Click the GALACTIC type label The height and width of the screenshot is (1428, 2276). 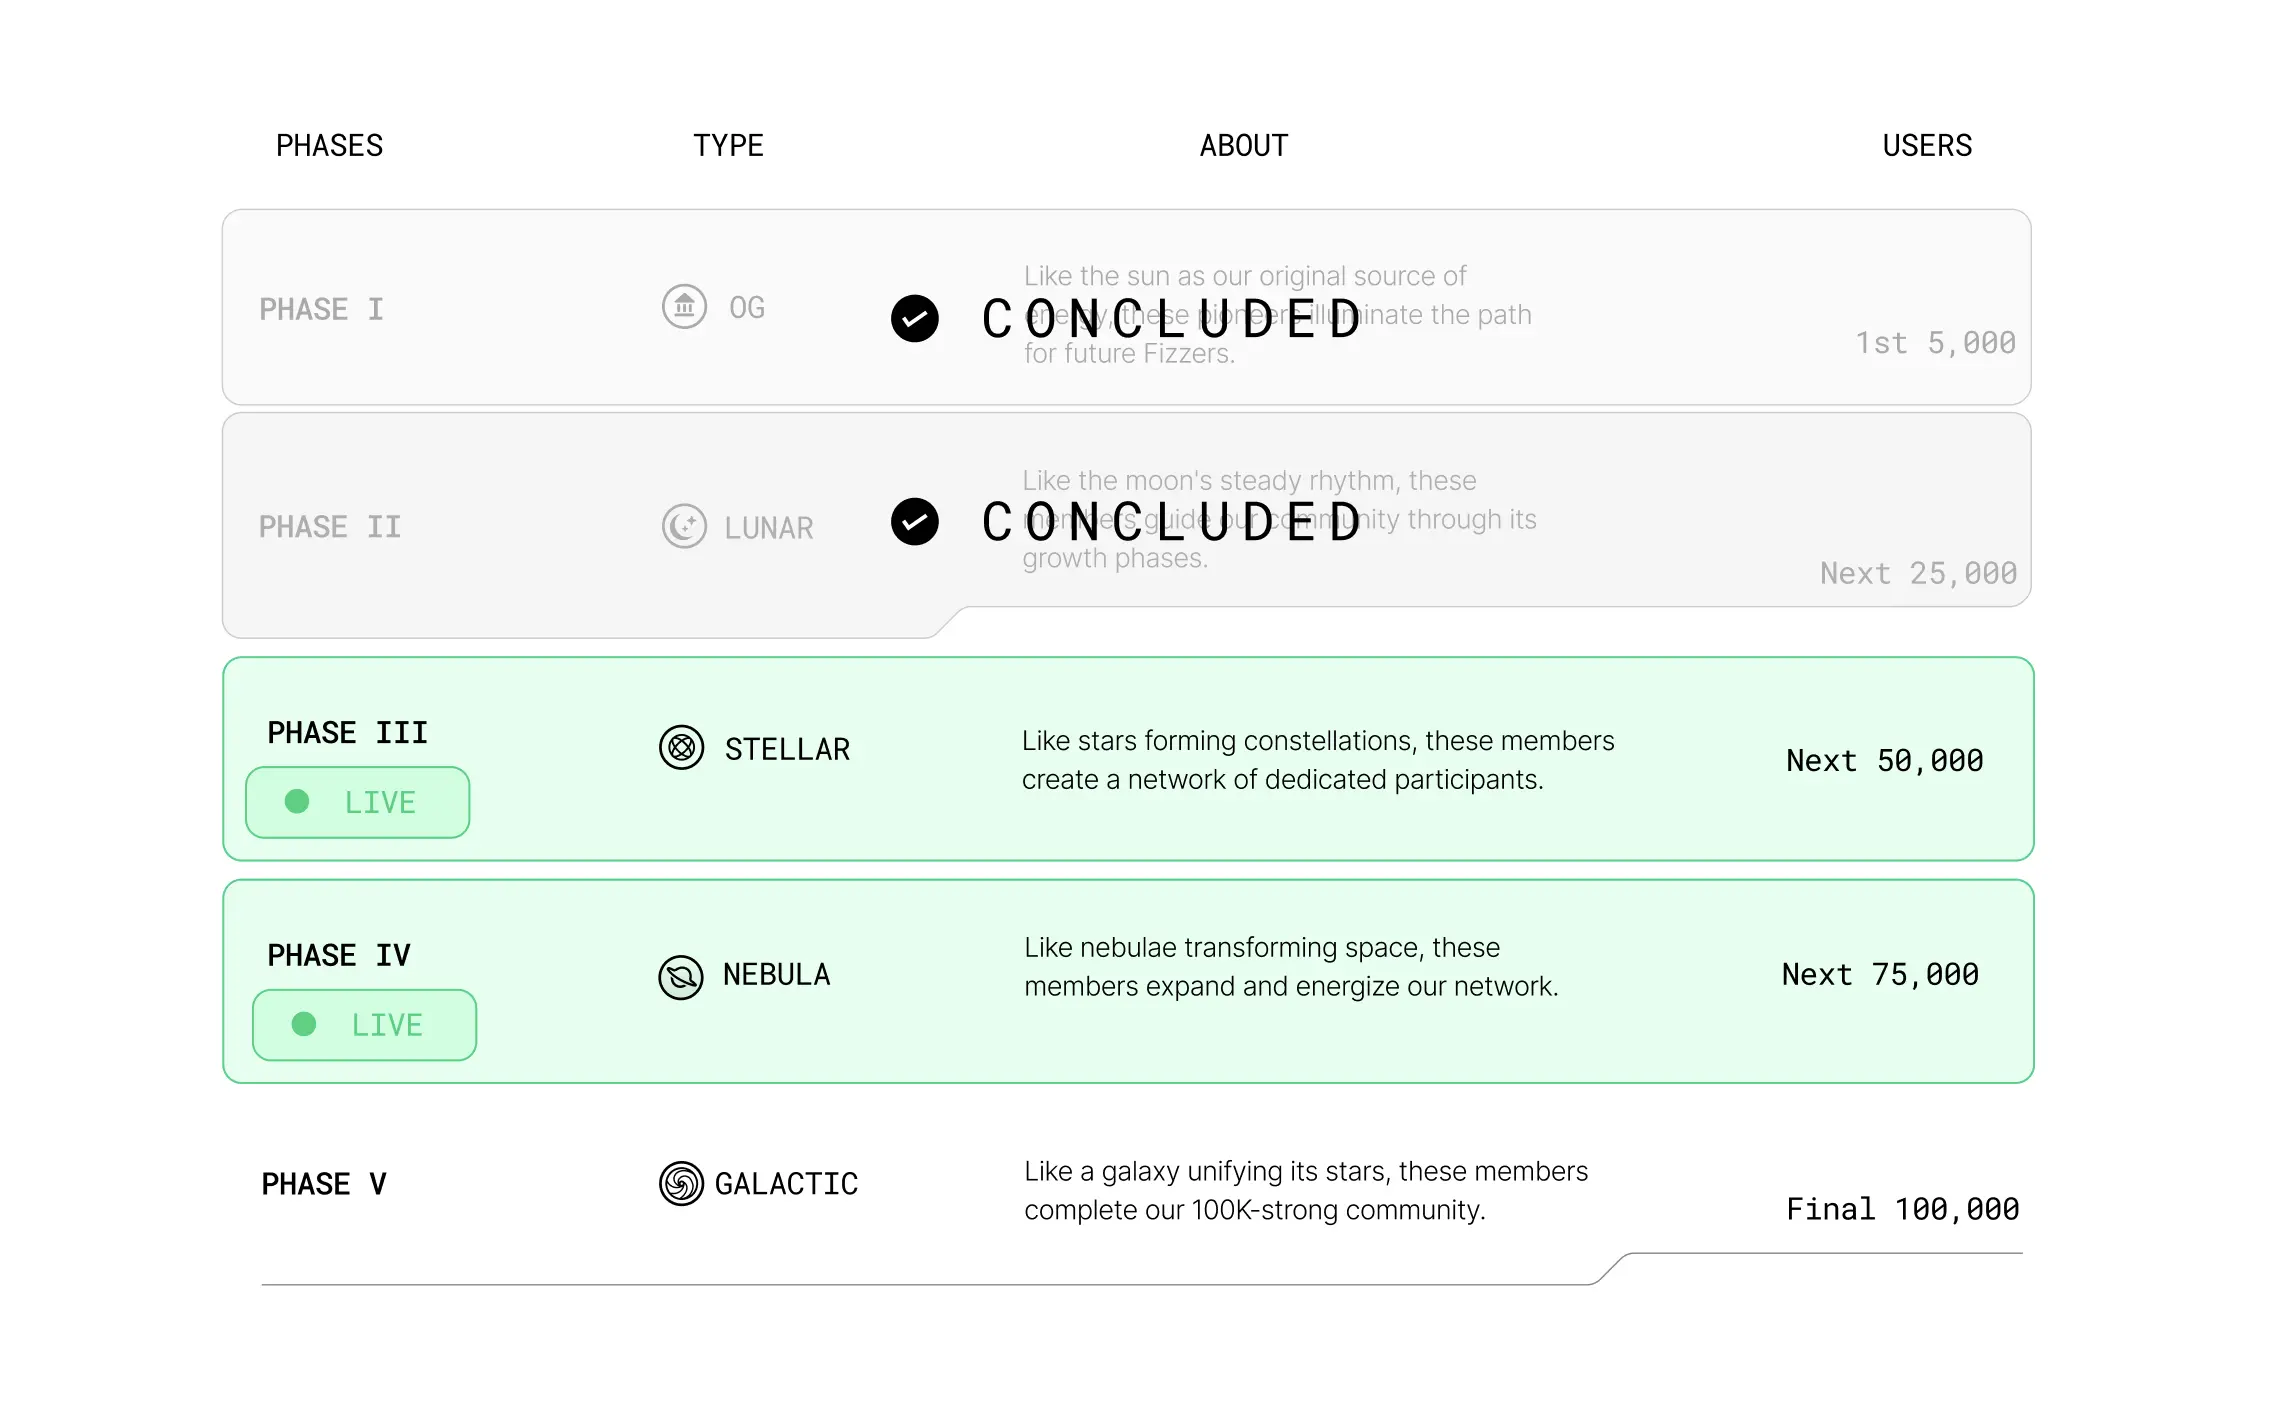pos(786,1184)
